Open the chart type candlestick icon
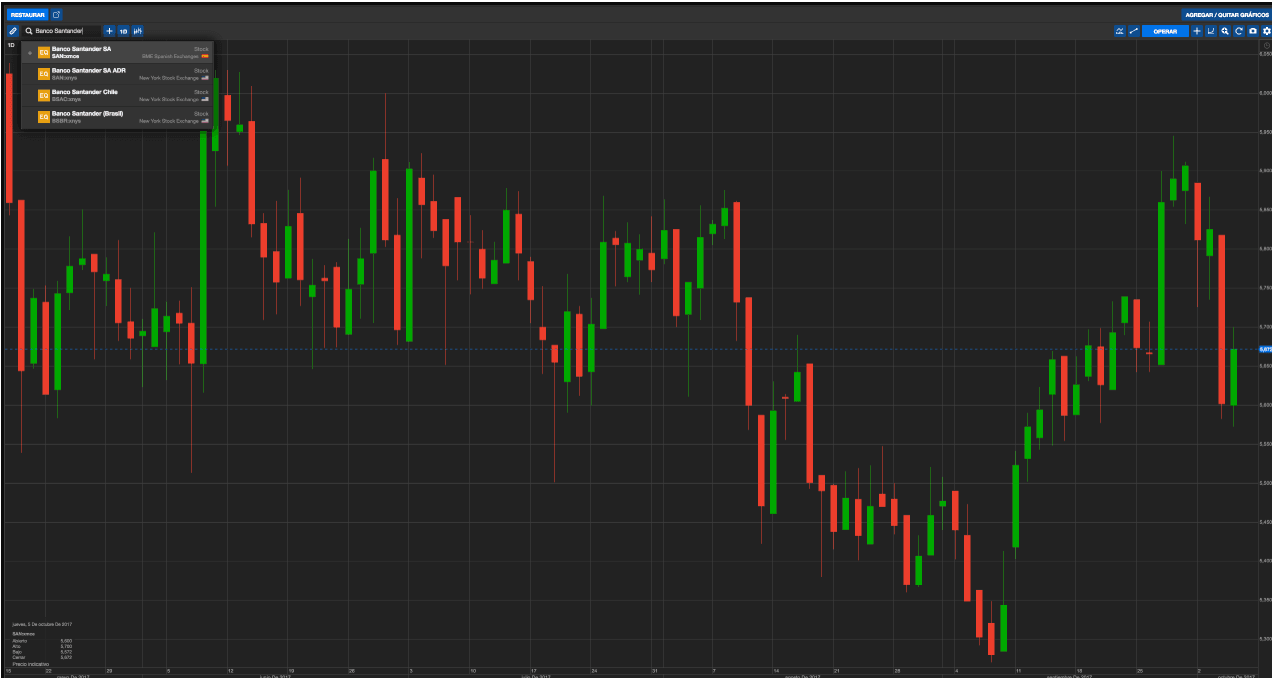This screenshot has width=1272, height=678. 137,31
